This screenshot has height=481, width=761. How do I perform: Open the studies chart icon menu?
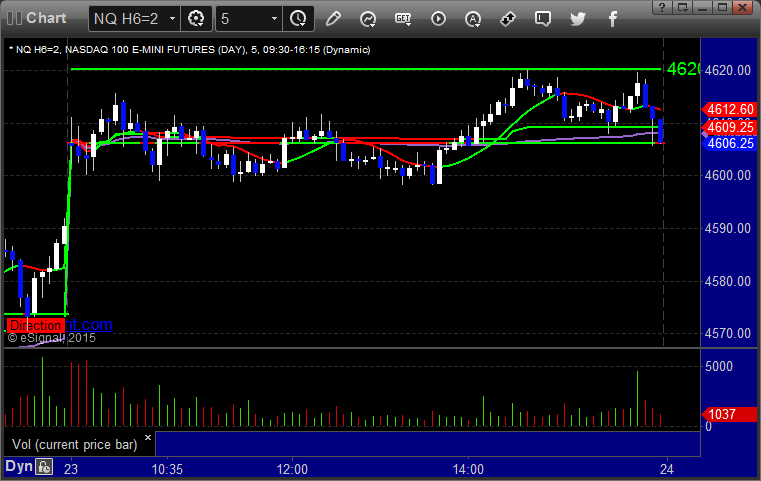(368, 19)
